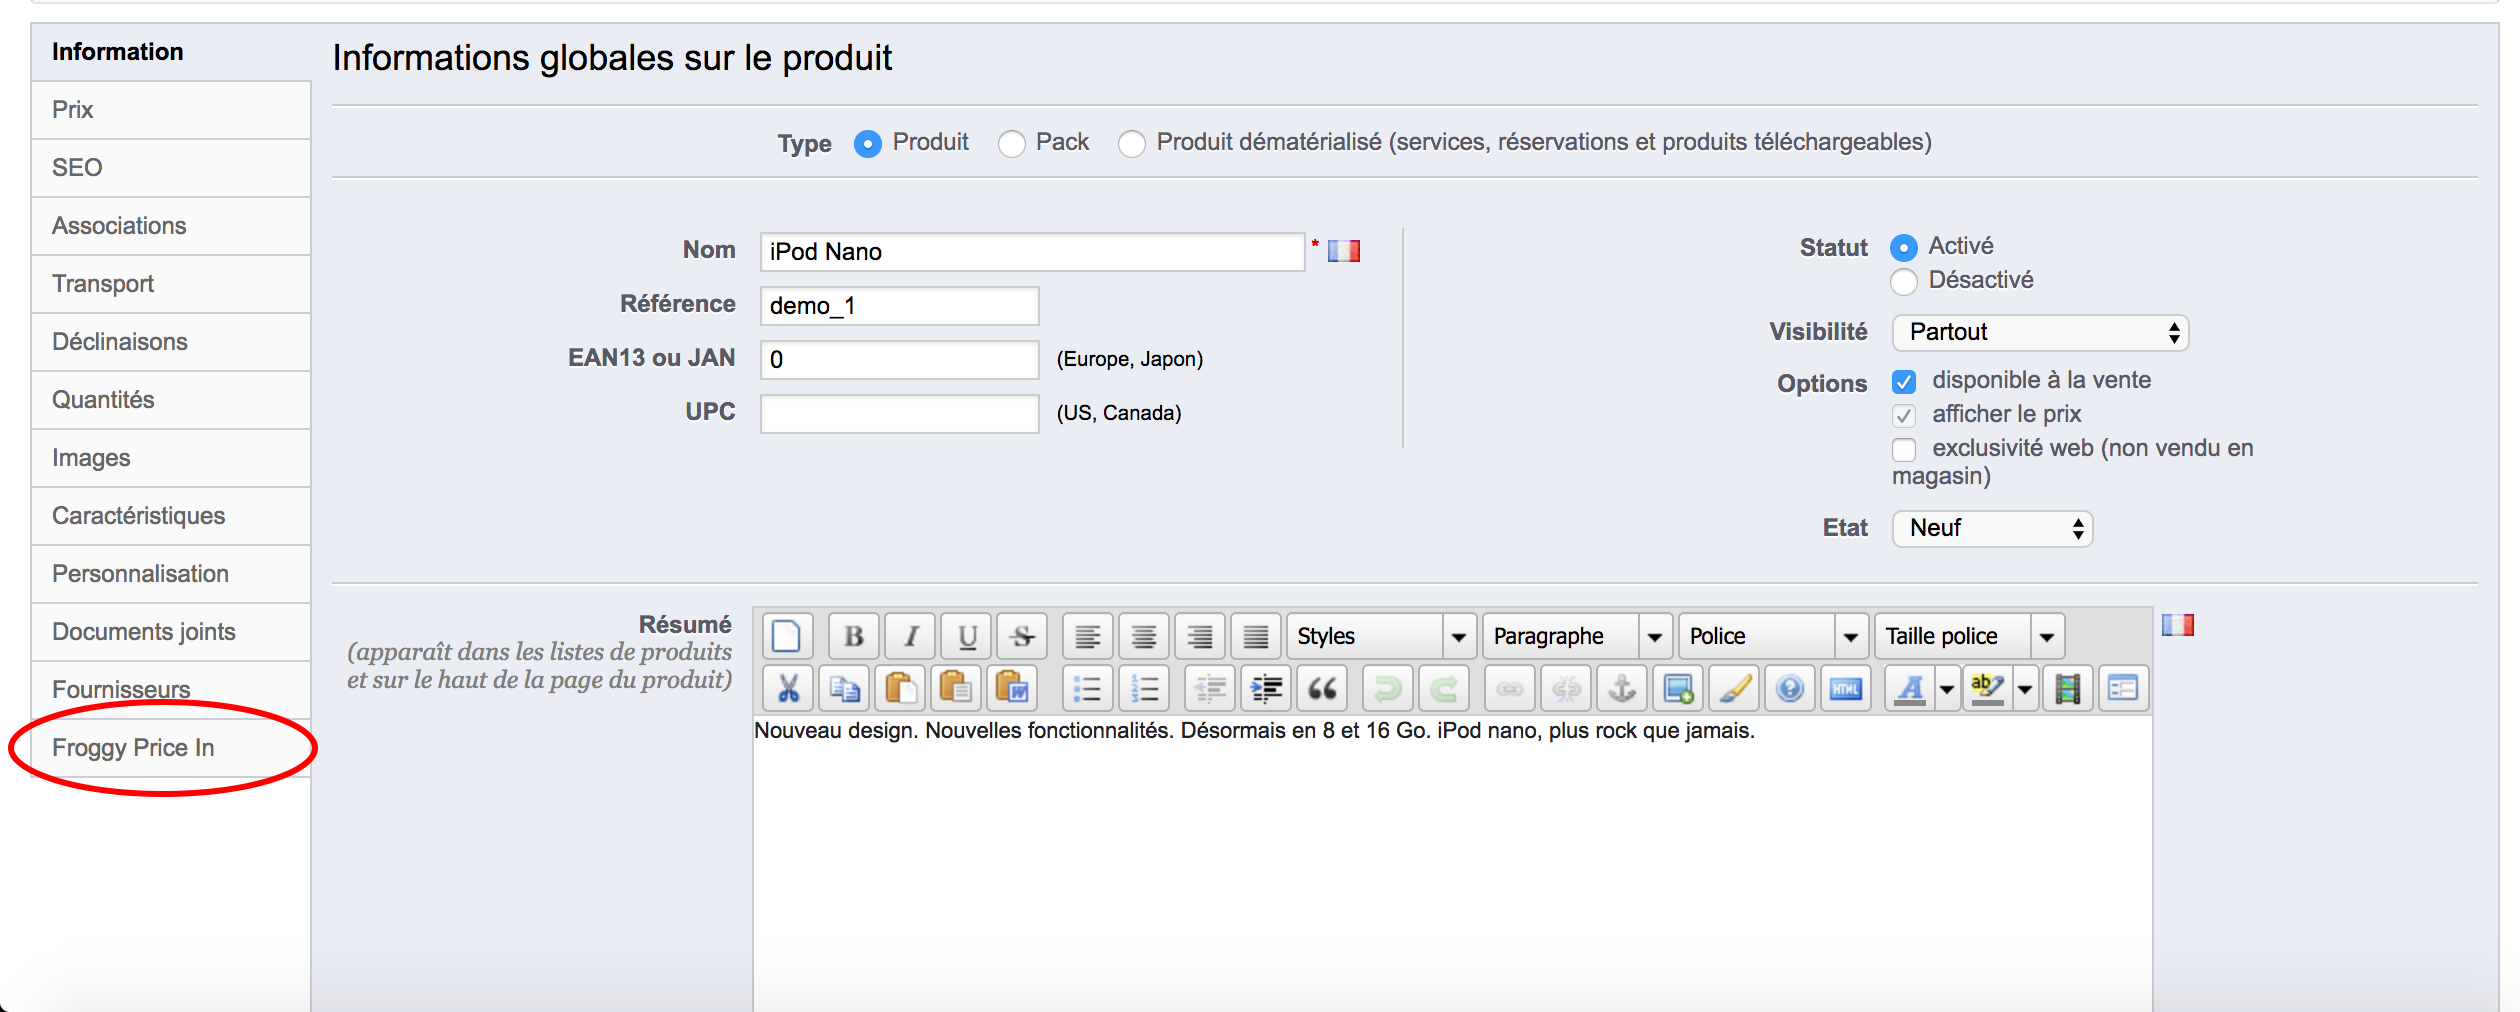Click the Nom field with iPod Nano
Image resolution: width=2520 pixels, height=1012 pixels.
coord(1032,252)
